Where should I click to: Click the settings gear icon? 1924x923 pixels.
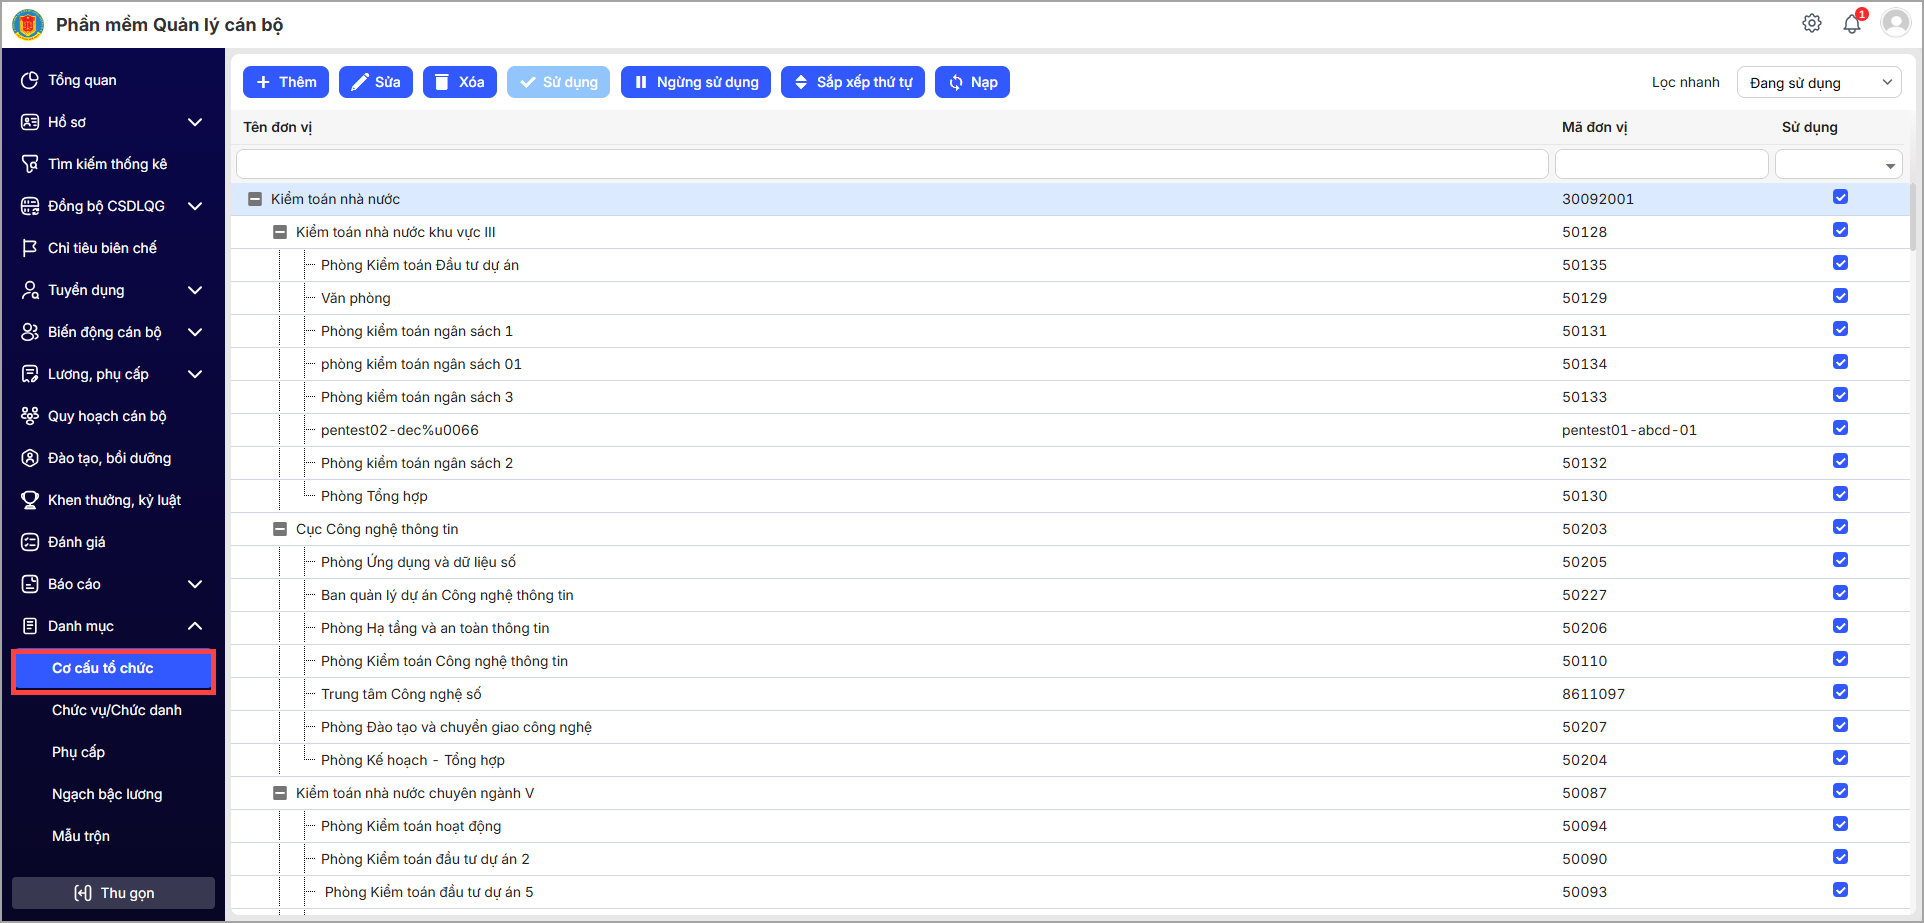pyautogui.click(x=1811, y=23)
